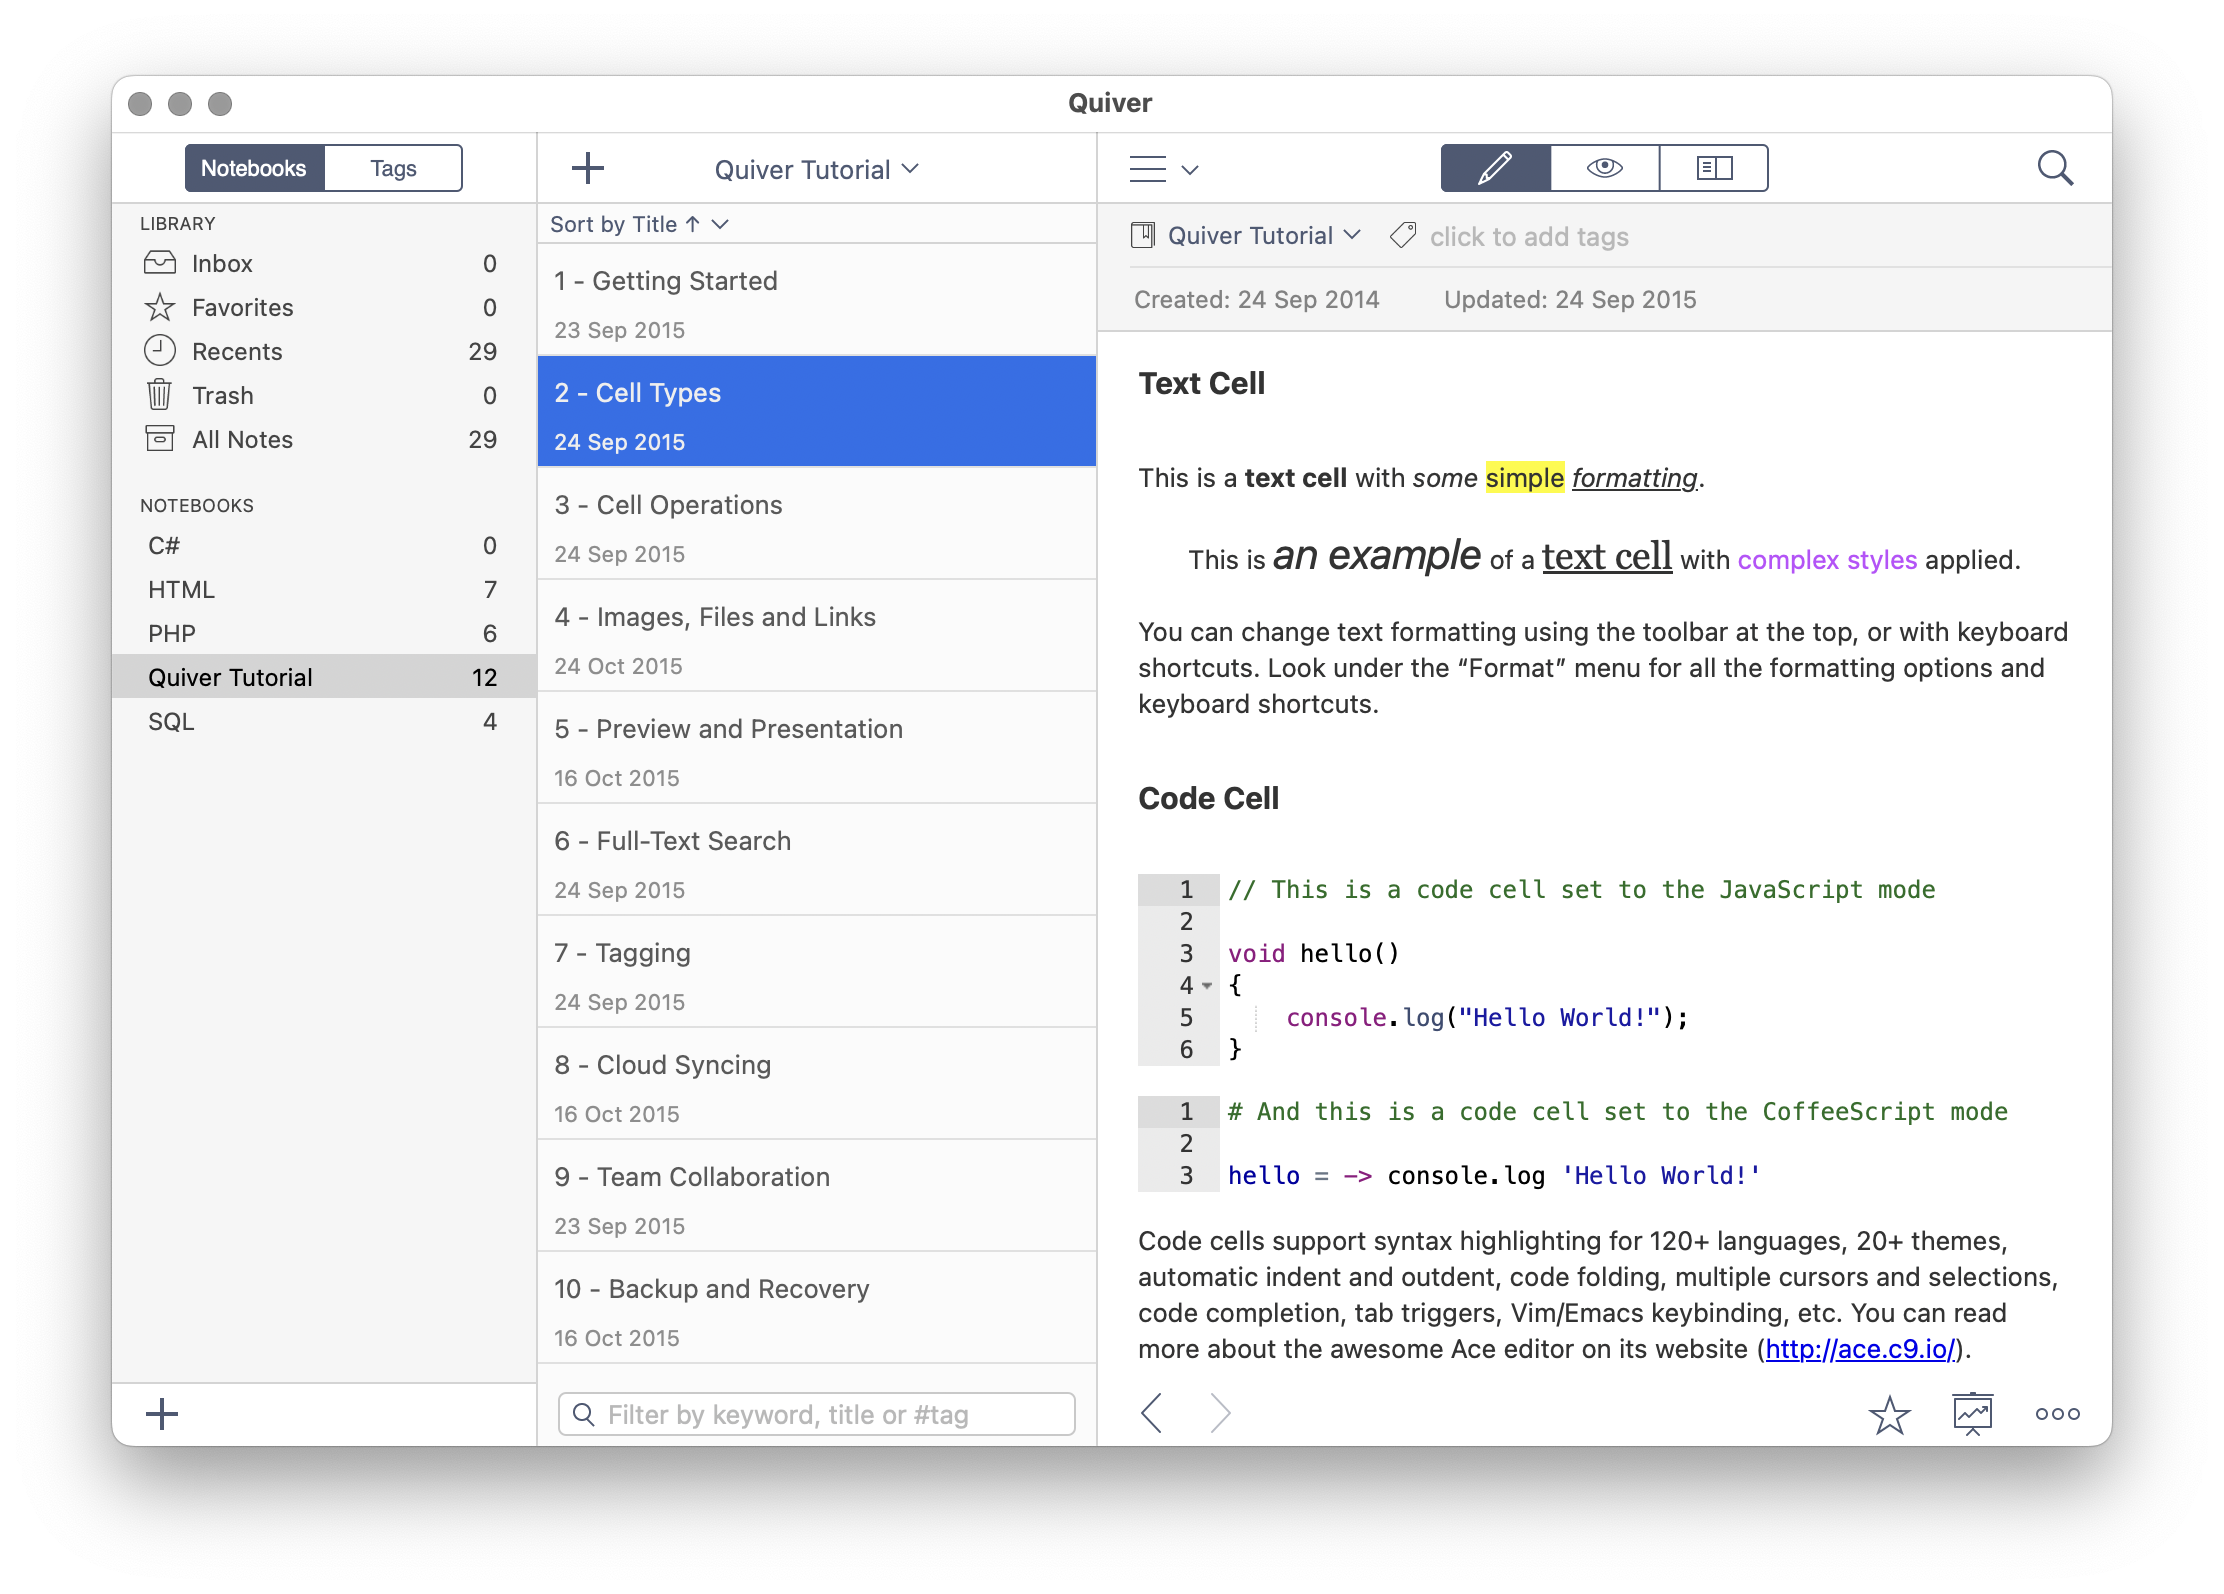Click the Created: 24 Sep 2014 label

coord(1256,300)
